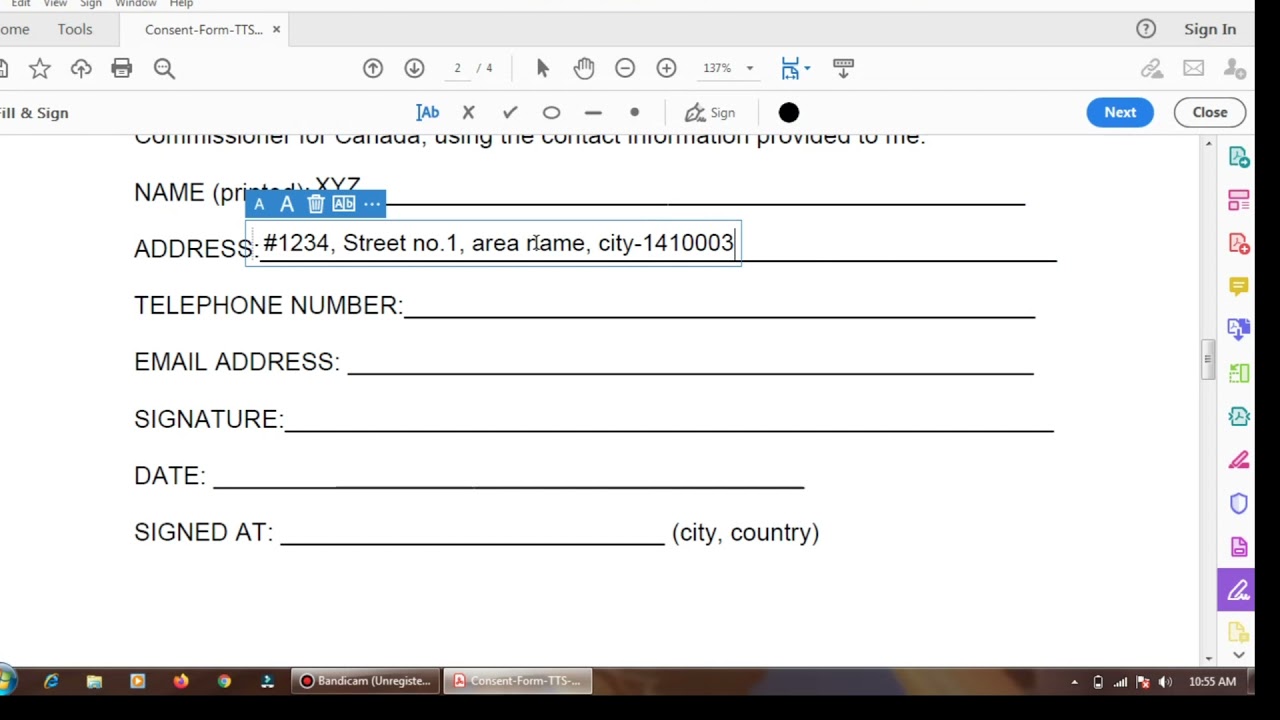Screen dimensions: 1280x720
Task: Click the share link icon
Action: coord(1152,68)
